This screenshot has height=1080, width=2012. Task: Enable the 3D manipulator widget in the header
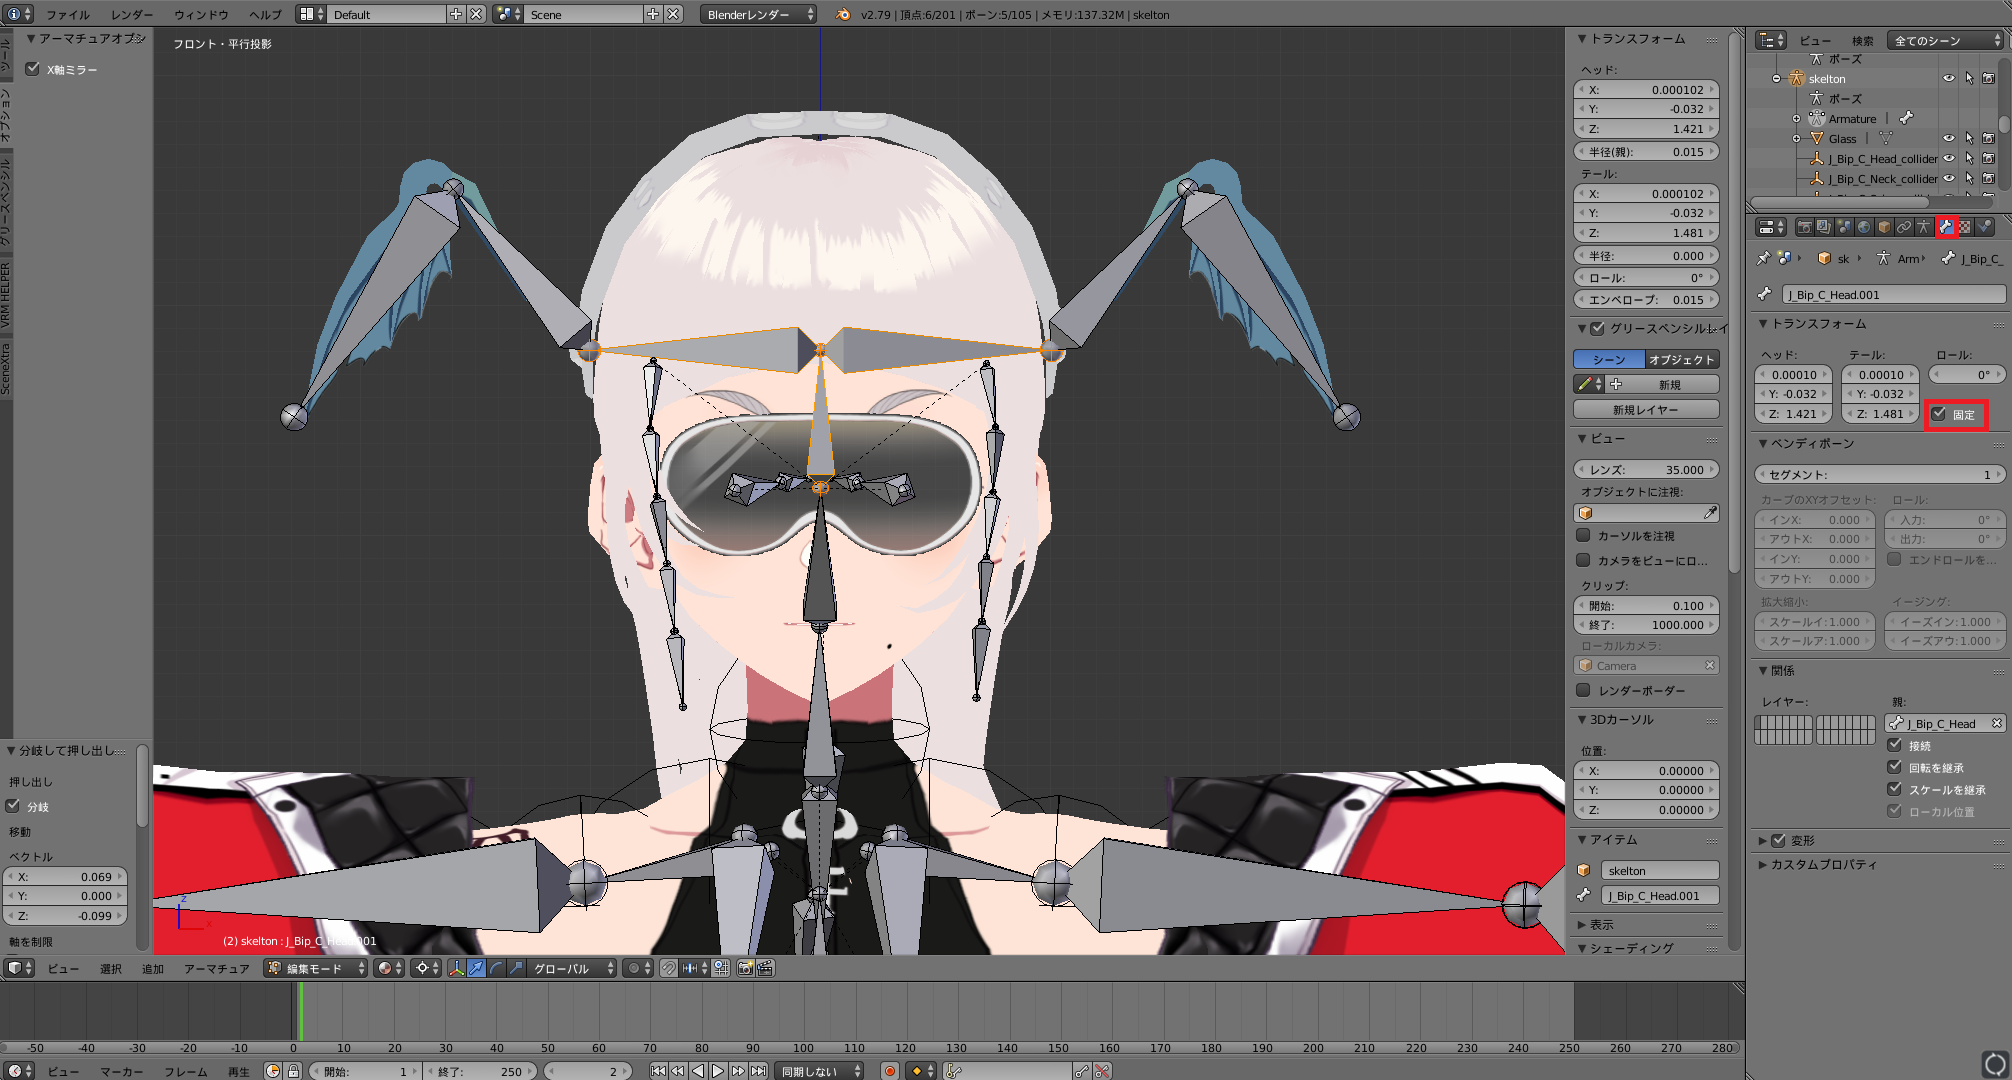click(x=457, y=967)
